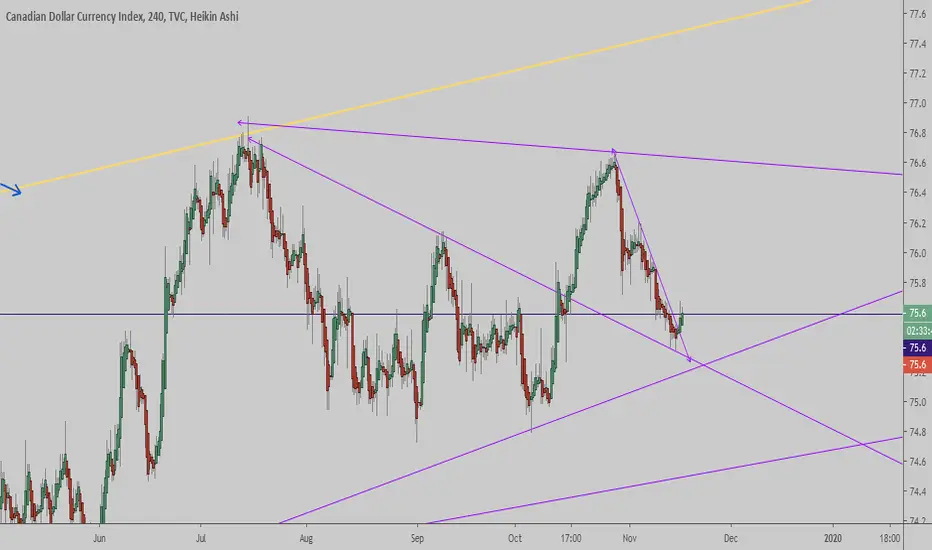The image size is (932, 550).
Task: Click the Dec label on the time axis
Action: [x=731, y=538]
